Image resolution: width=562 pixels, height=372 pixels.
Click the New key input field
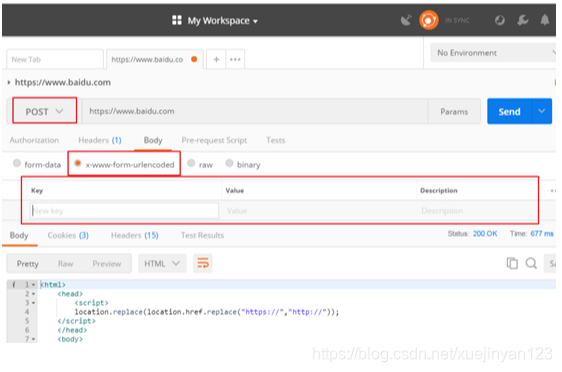coord(124,211)
